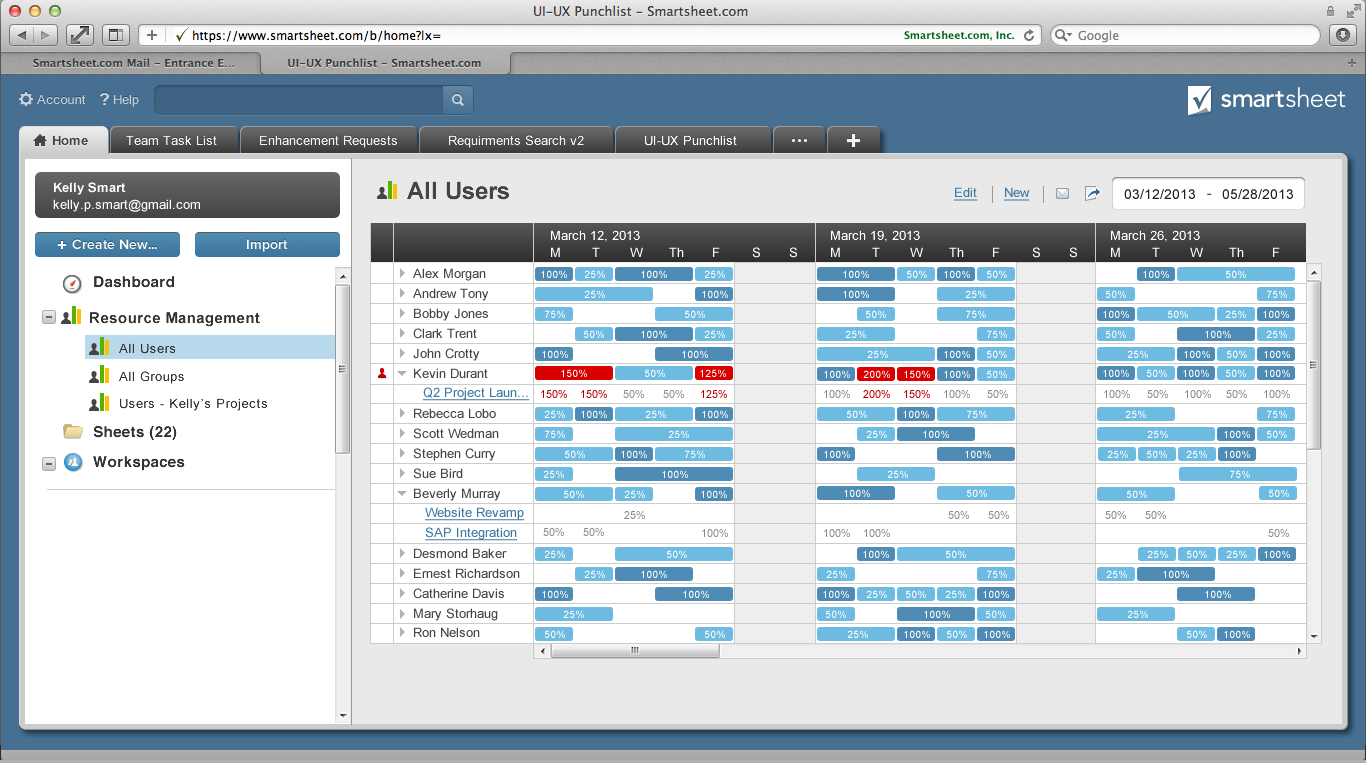Click the All Users heading icon
Image resolution: width=1366 pixels, height=763 pixels.
point(387,191)
